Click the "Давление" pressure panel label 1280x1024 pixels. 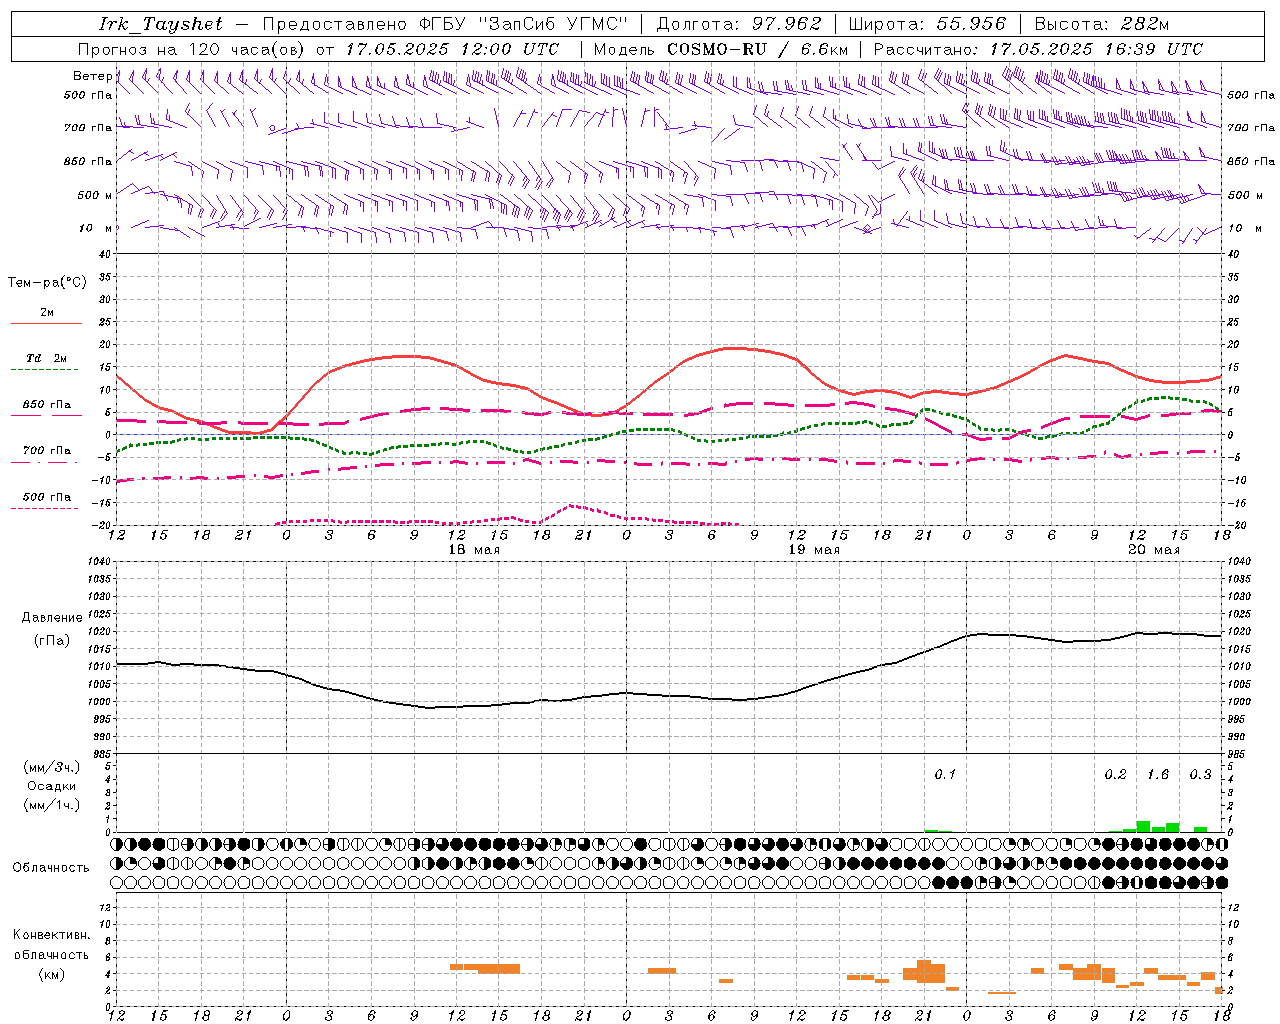(x=52, y=617)
